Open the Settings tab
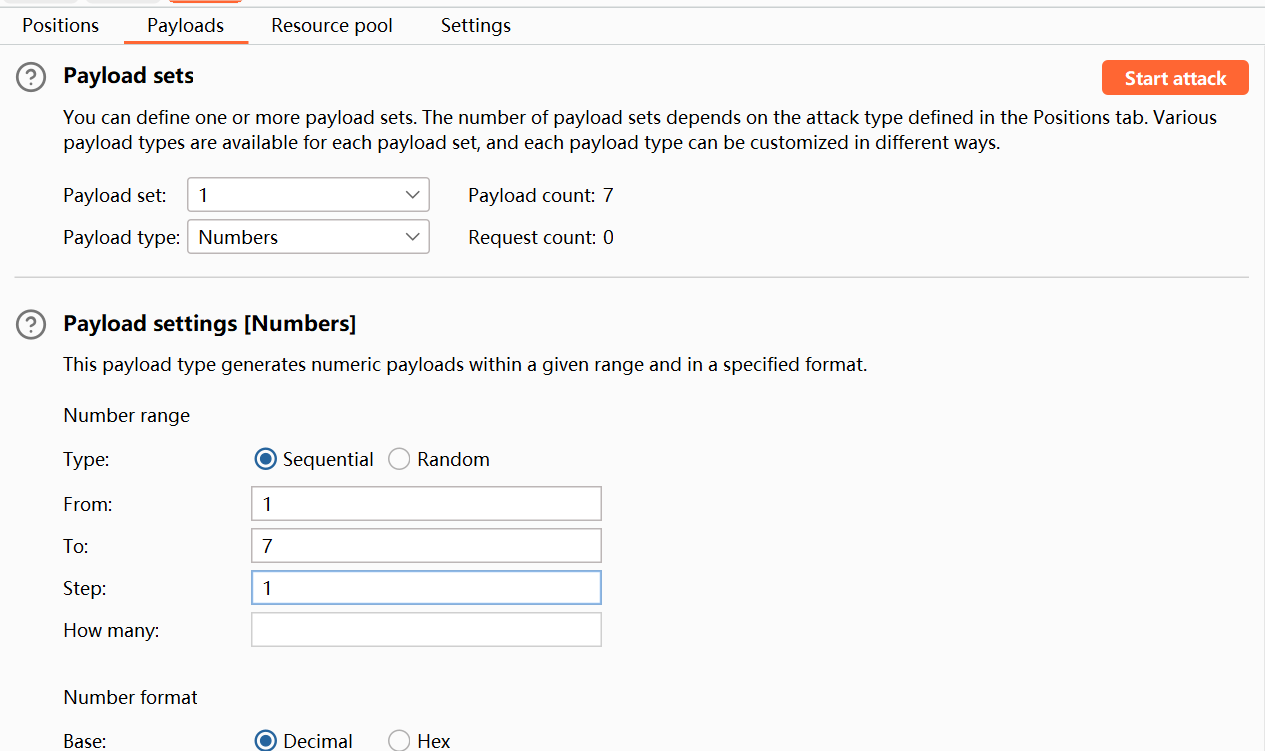The height and width of the screenshot is (751, 1265). coord(476,25)
